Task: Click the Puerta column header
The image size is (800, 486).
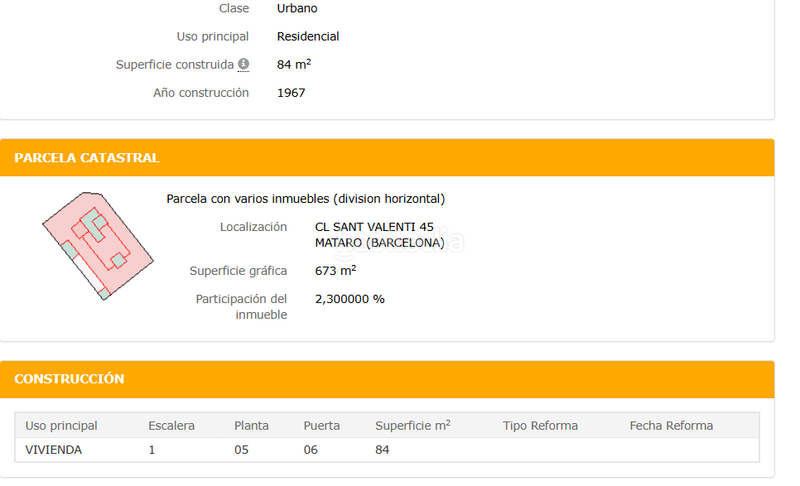Action: (x=321, y=425)
